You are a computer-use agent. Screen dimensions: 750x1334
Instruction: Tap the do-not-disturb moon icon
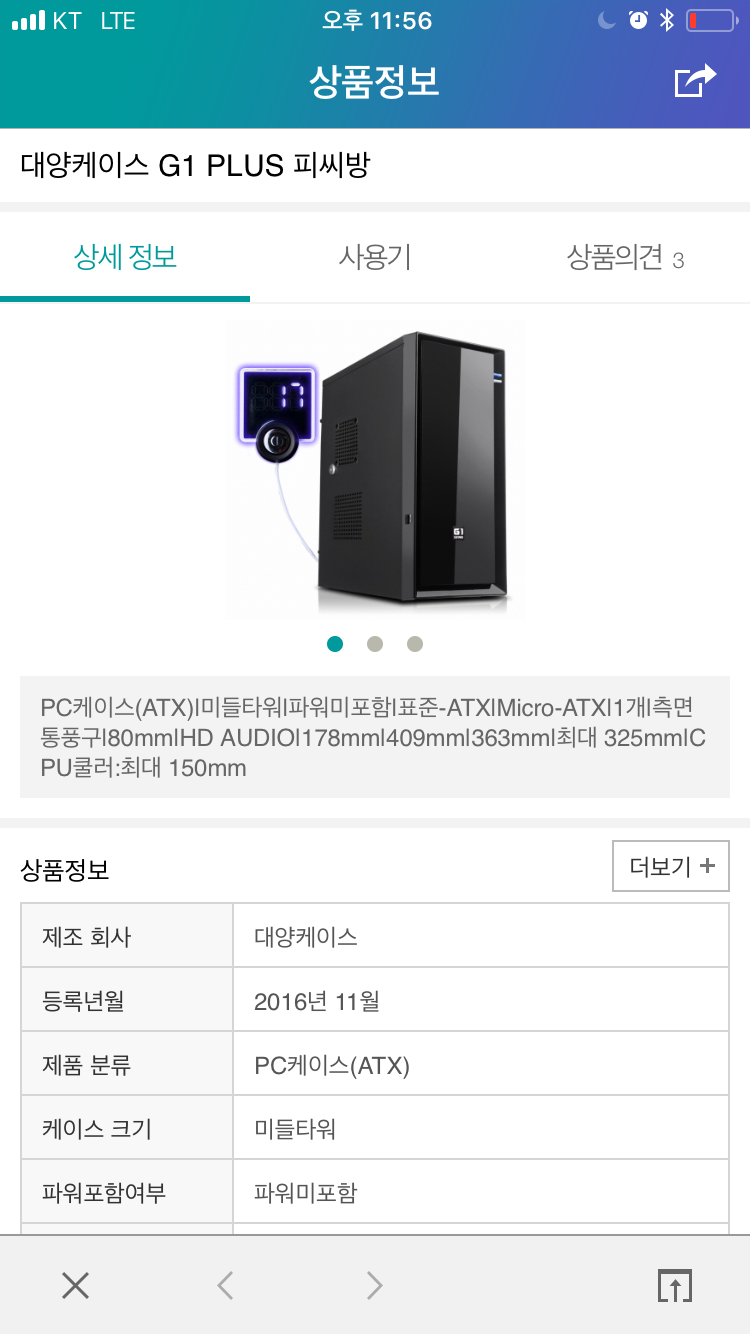[x=607, y=21]
